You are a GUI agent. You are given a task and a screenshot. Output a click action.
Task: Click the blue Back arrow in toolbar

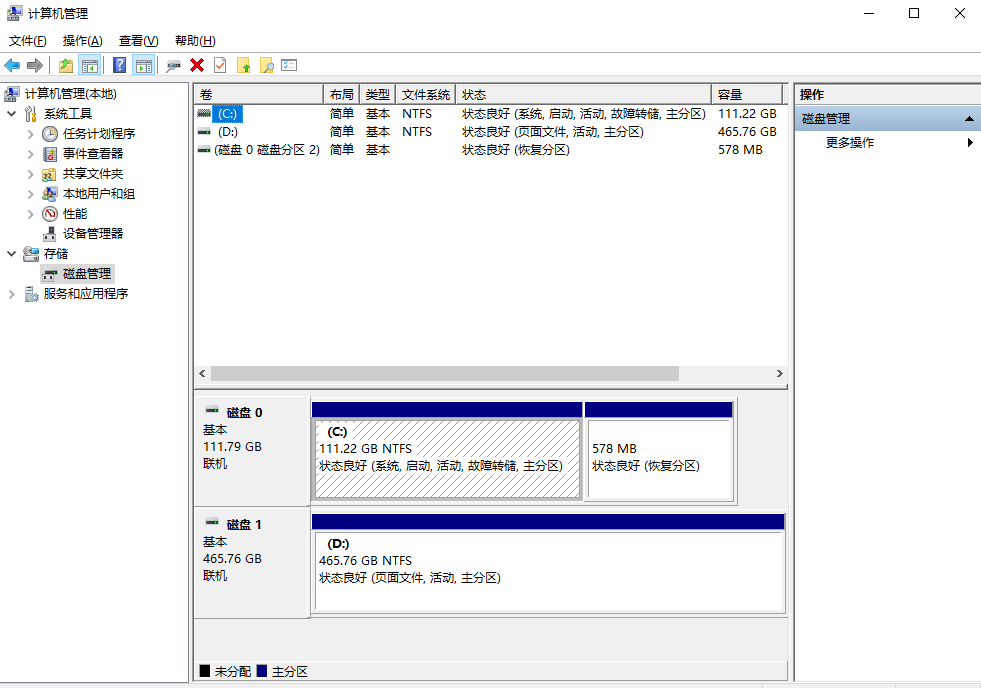tap(12, 66)
